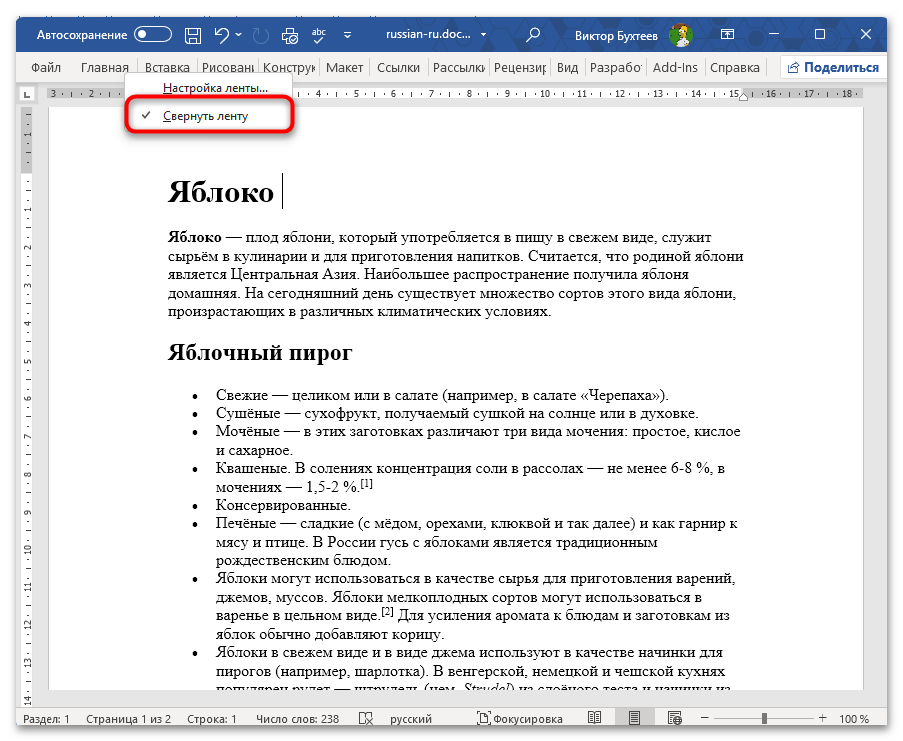Image resolution: width=903 pixels, height=741 pixels.
Task: Open the Файл tab
Action: tap(46, 67)
